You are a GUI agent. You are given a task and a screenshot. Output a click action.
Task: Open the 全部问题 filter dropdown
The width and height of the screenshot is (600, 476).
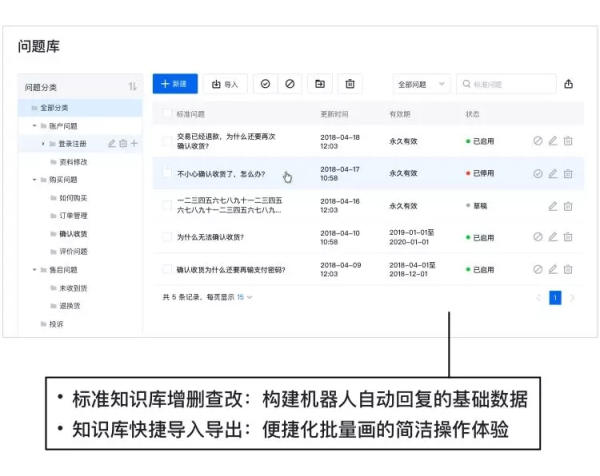(x=422, y=84)
